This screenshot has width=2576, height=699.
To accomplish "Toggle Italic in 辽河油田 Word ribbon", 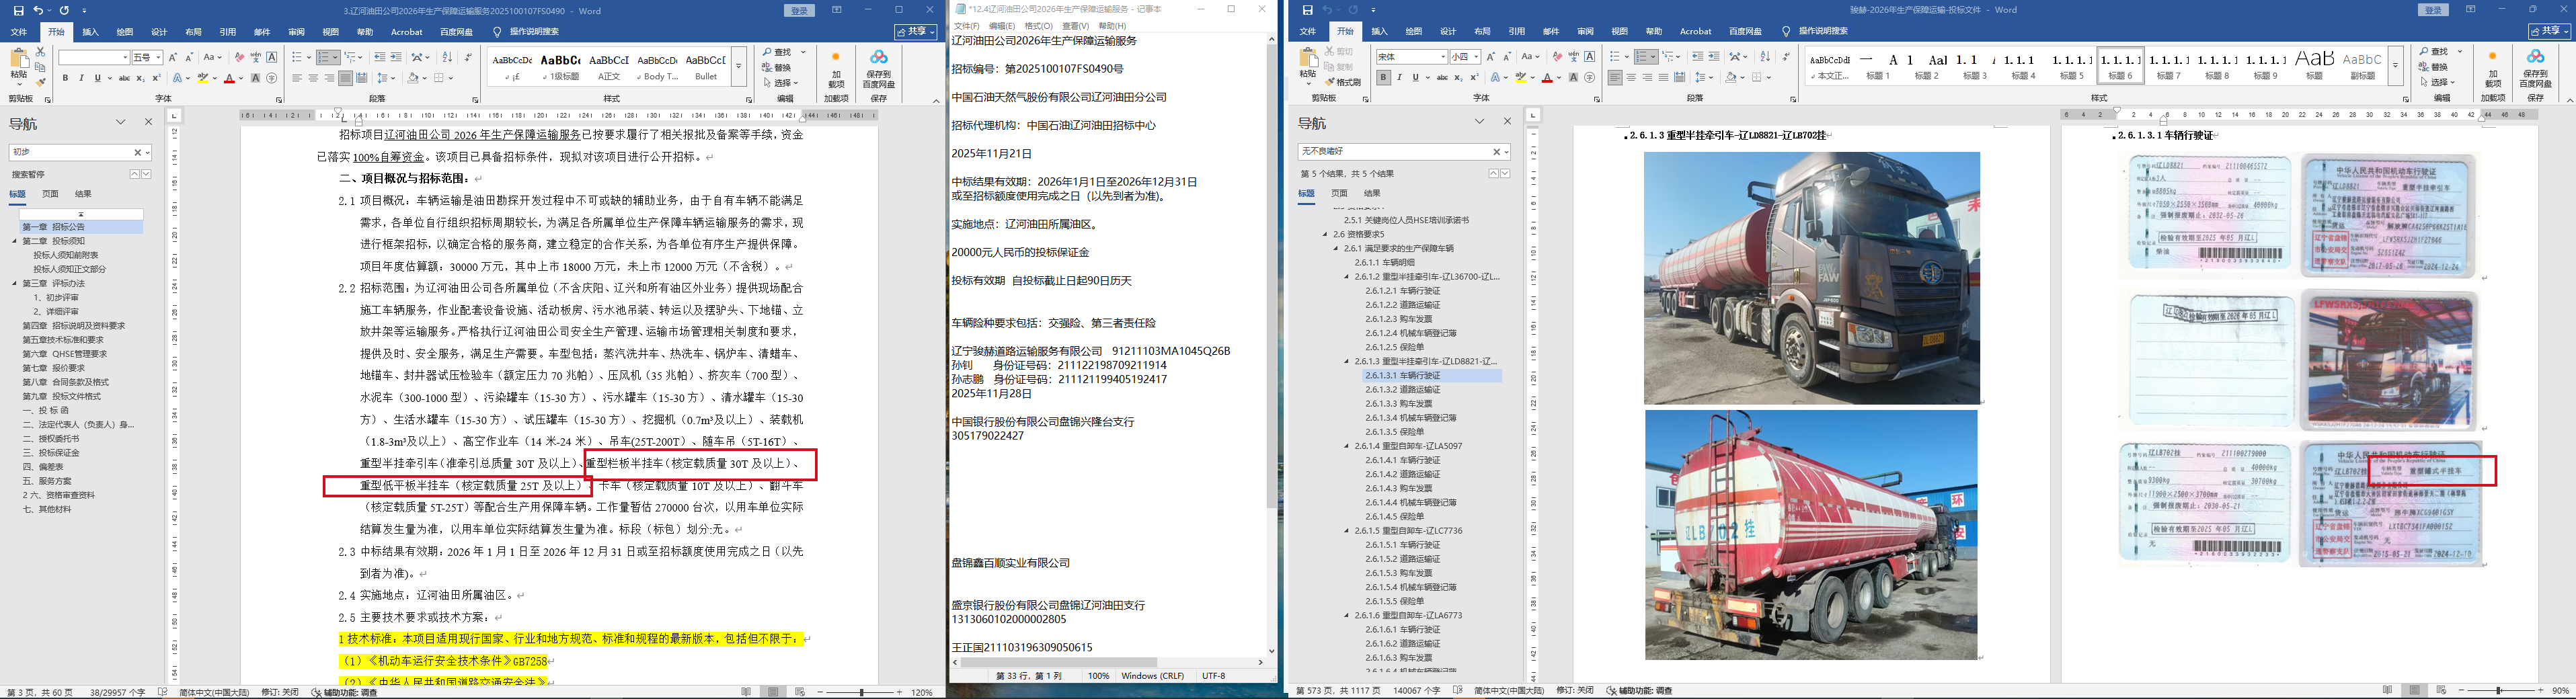I will click(81, 78).
